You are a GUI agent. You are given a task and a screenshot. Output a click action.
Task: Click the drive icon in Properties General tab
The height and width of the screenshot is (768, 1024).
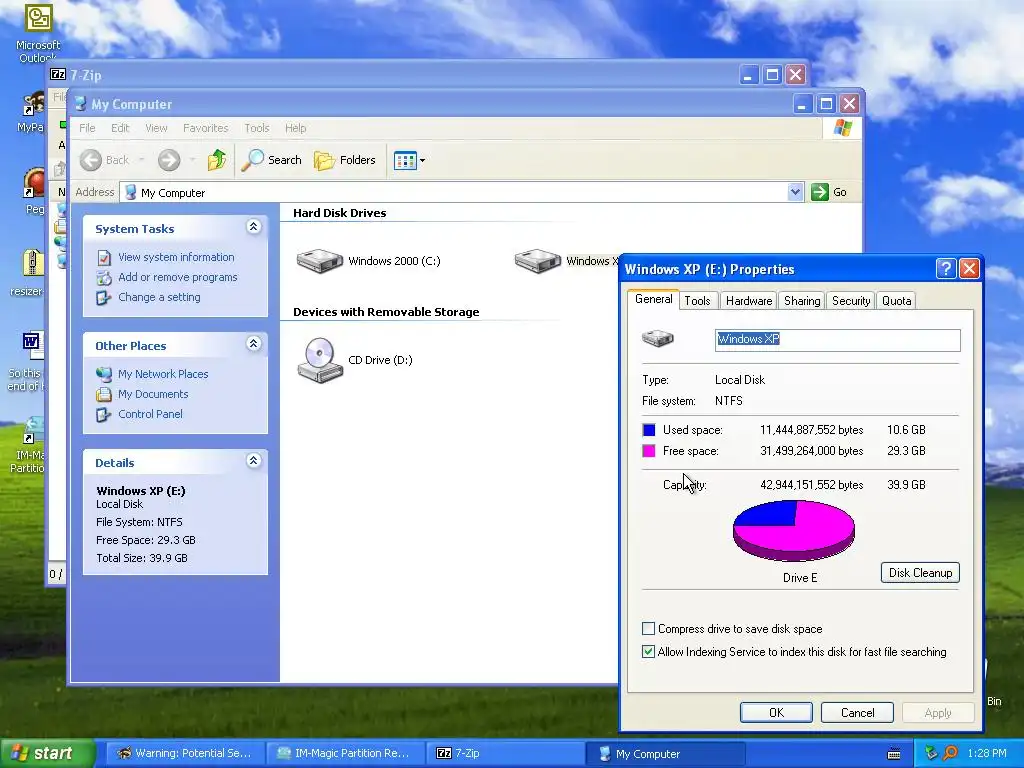(658, 338)
